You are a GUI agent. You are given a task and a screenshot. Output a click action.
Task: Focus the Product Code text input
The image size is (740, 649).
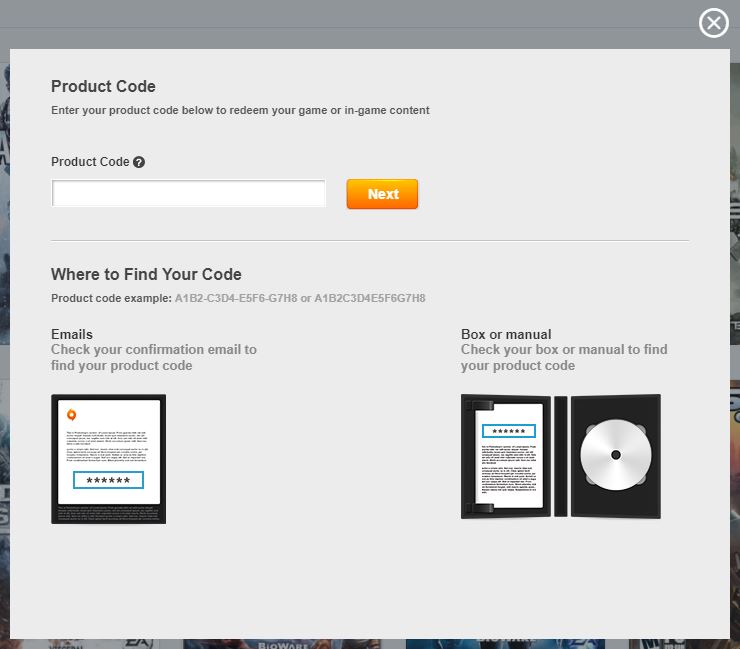tap(189, 194)
